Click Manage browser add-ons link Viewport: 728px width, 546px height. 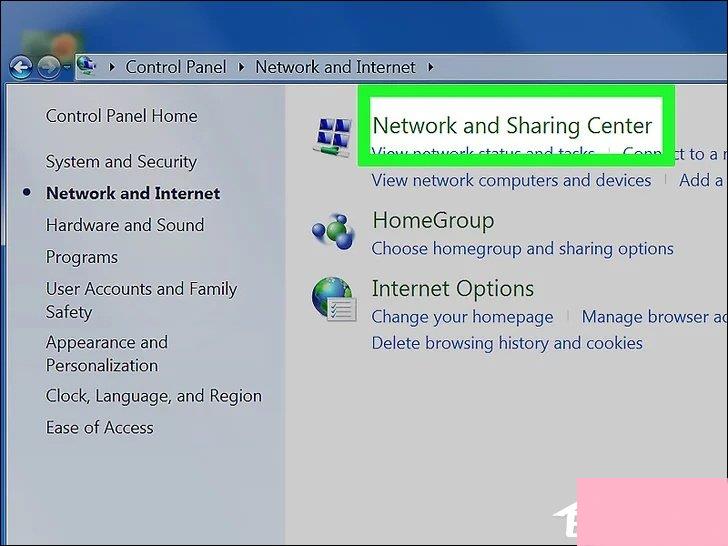click(x=654, y=317)
